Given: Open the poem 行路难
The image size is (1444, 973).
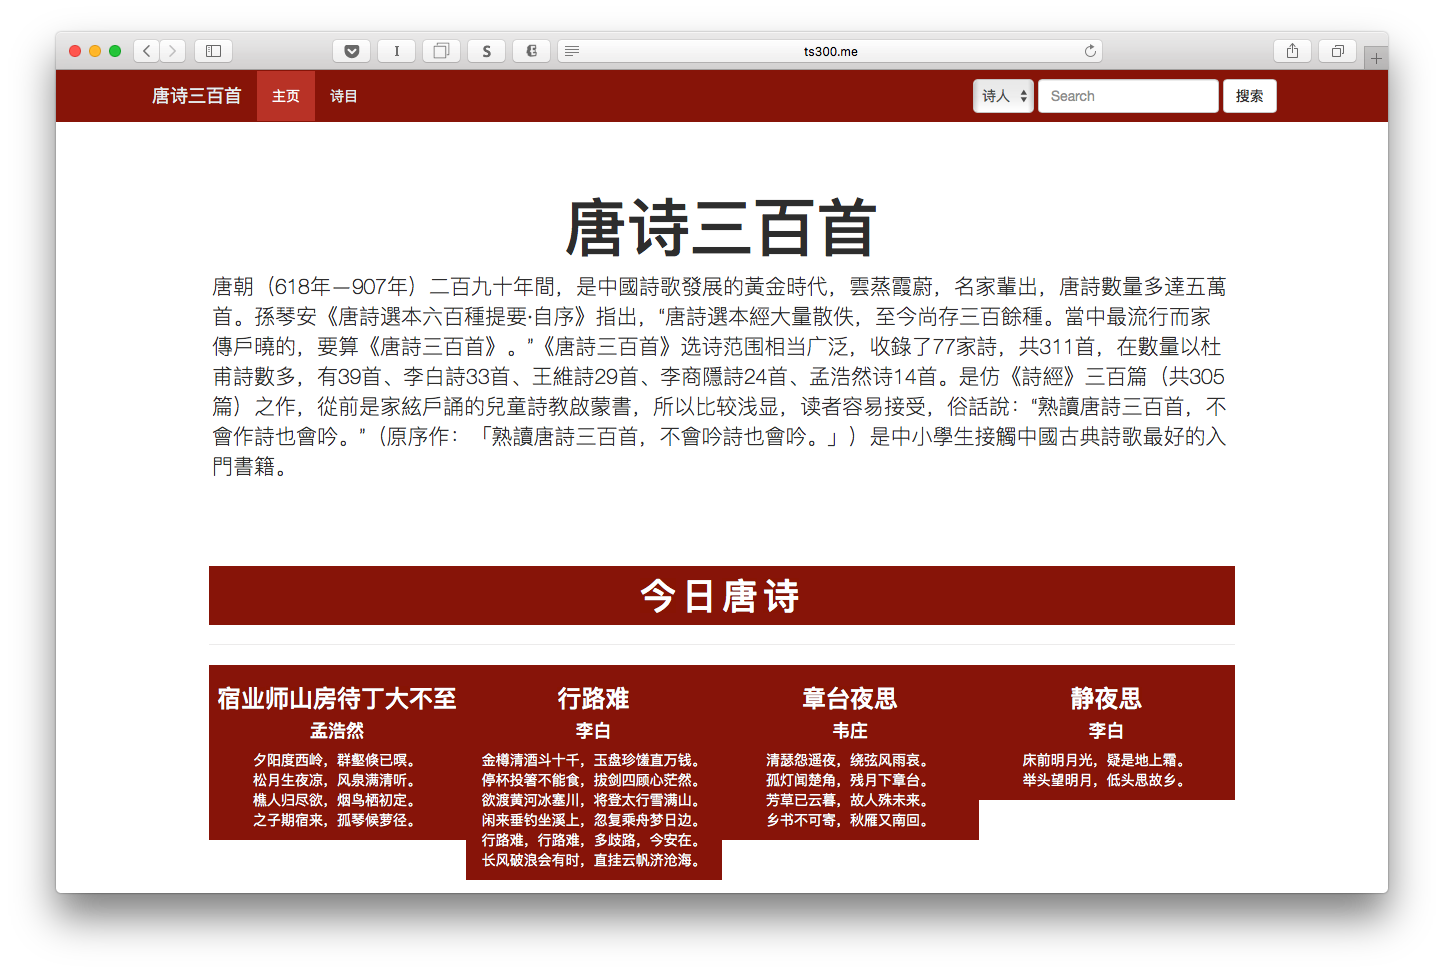Looking at the screenshot, I should tap(594, 698).
